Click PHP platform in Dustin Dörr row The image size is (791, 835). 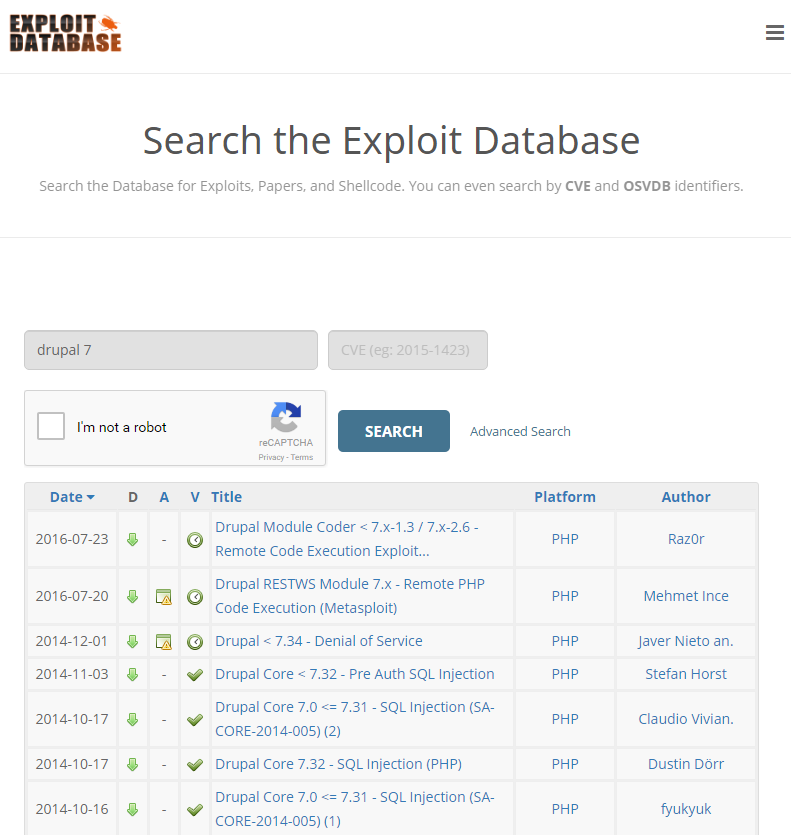tap(565, 764)
